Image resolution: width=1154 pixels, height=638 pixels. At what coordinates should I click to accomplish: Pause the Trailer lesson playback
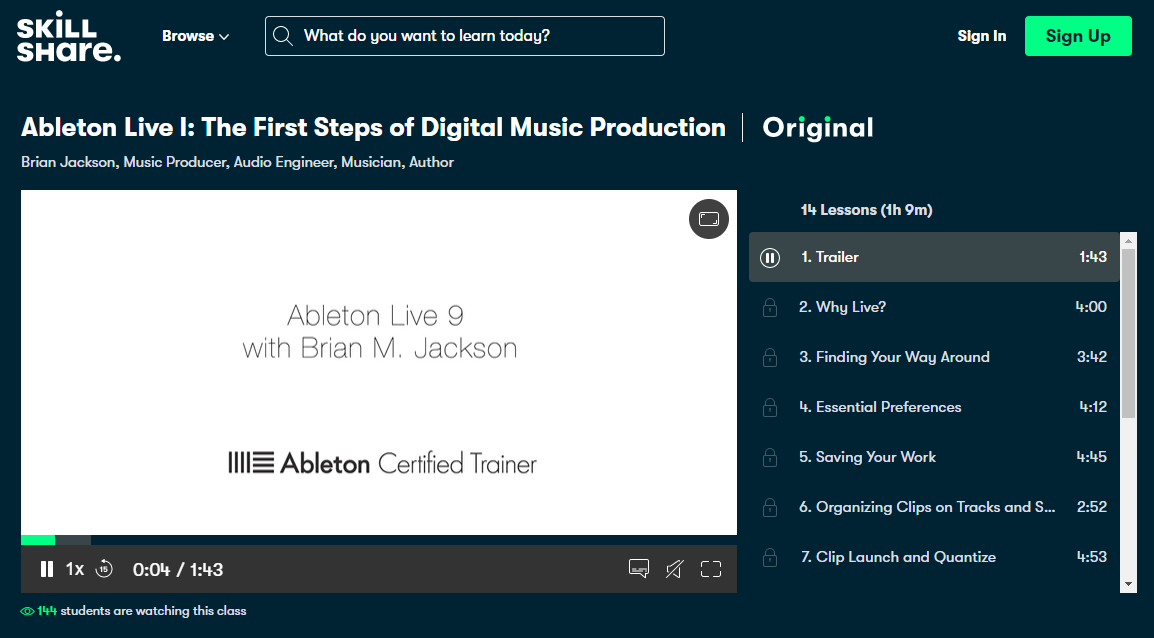[x=770, y=257]
